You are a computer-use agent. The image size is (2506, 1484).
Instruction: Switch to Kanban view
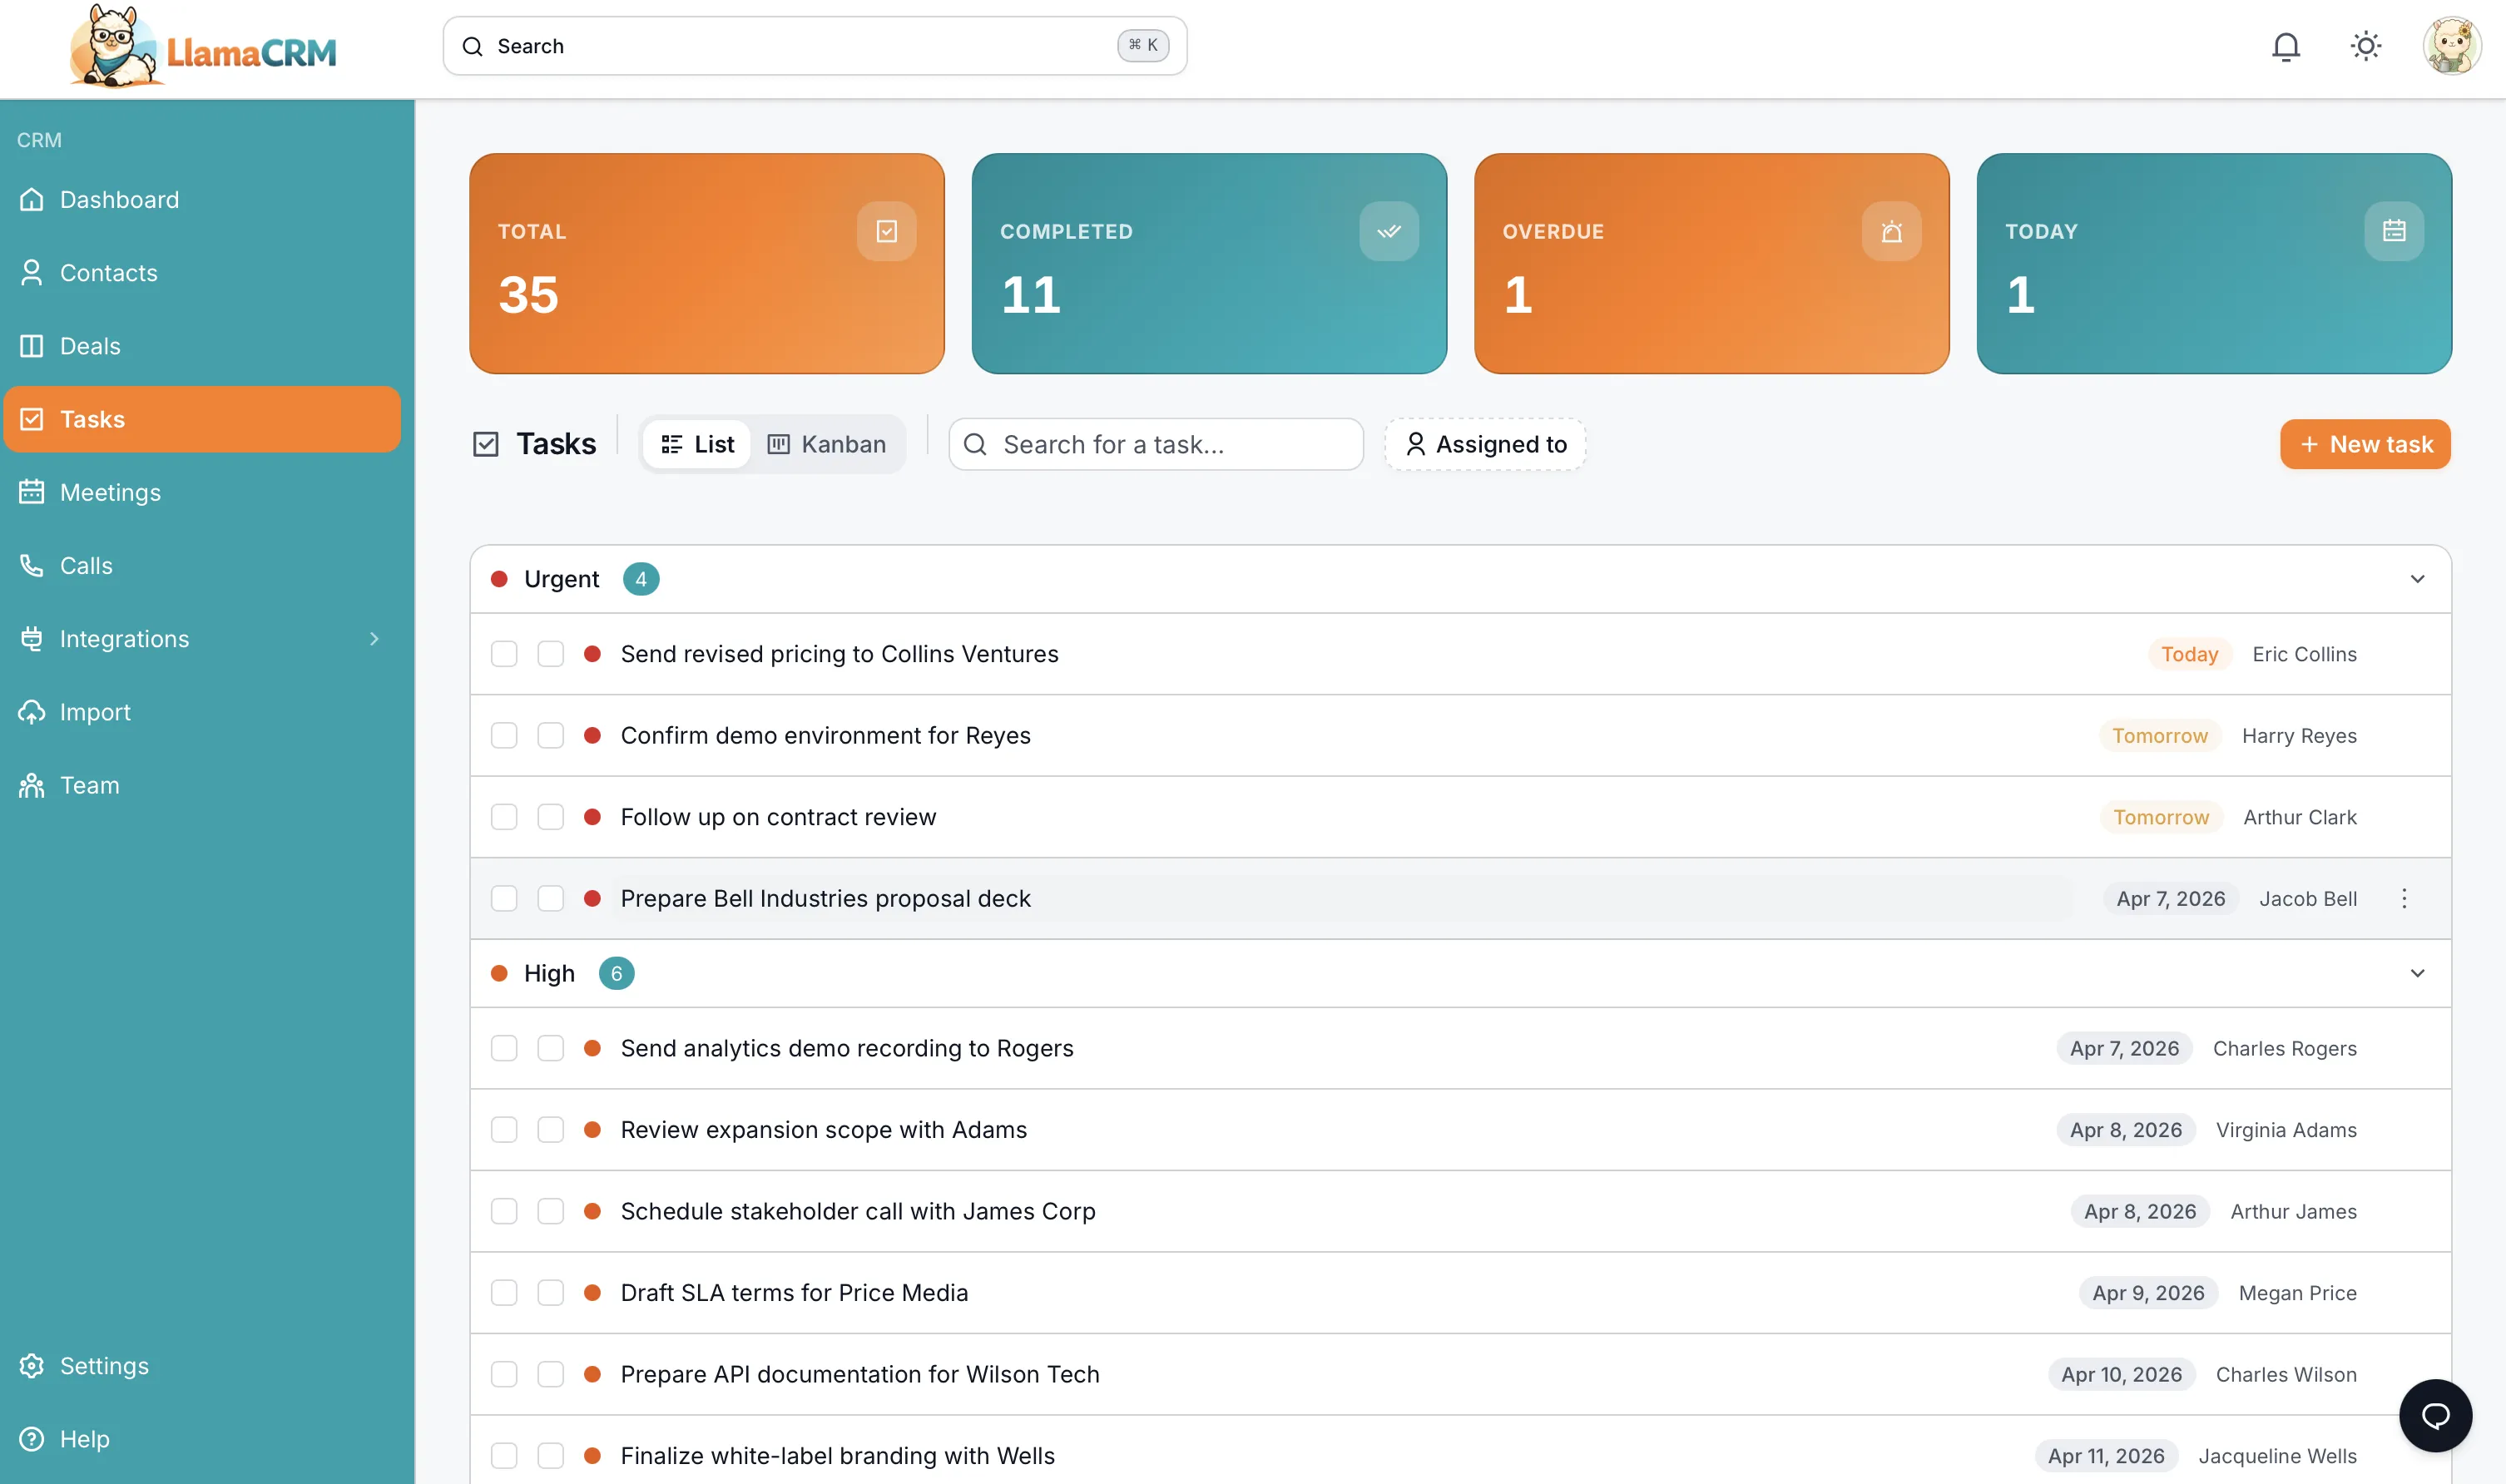(x=827, y=444)
